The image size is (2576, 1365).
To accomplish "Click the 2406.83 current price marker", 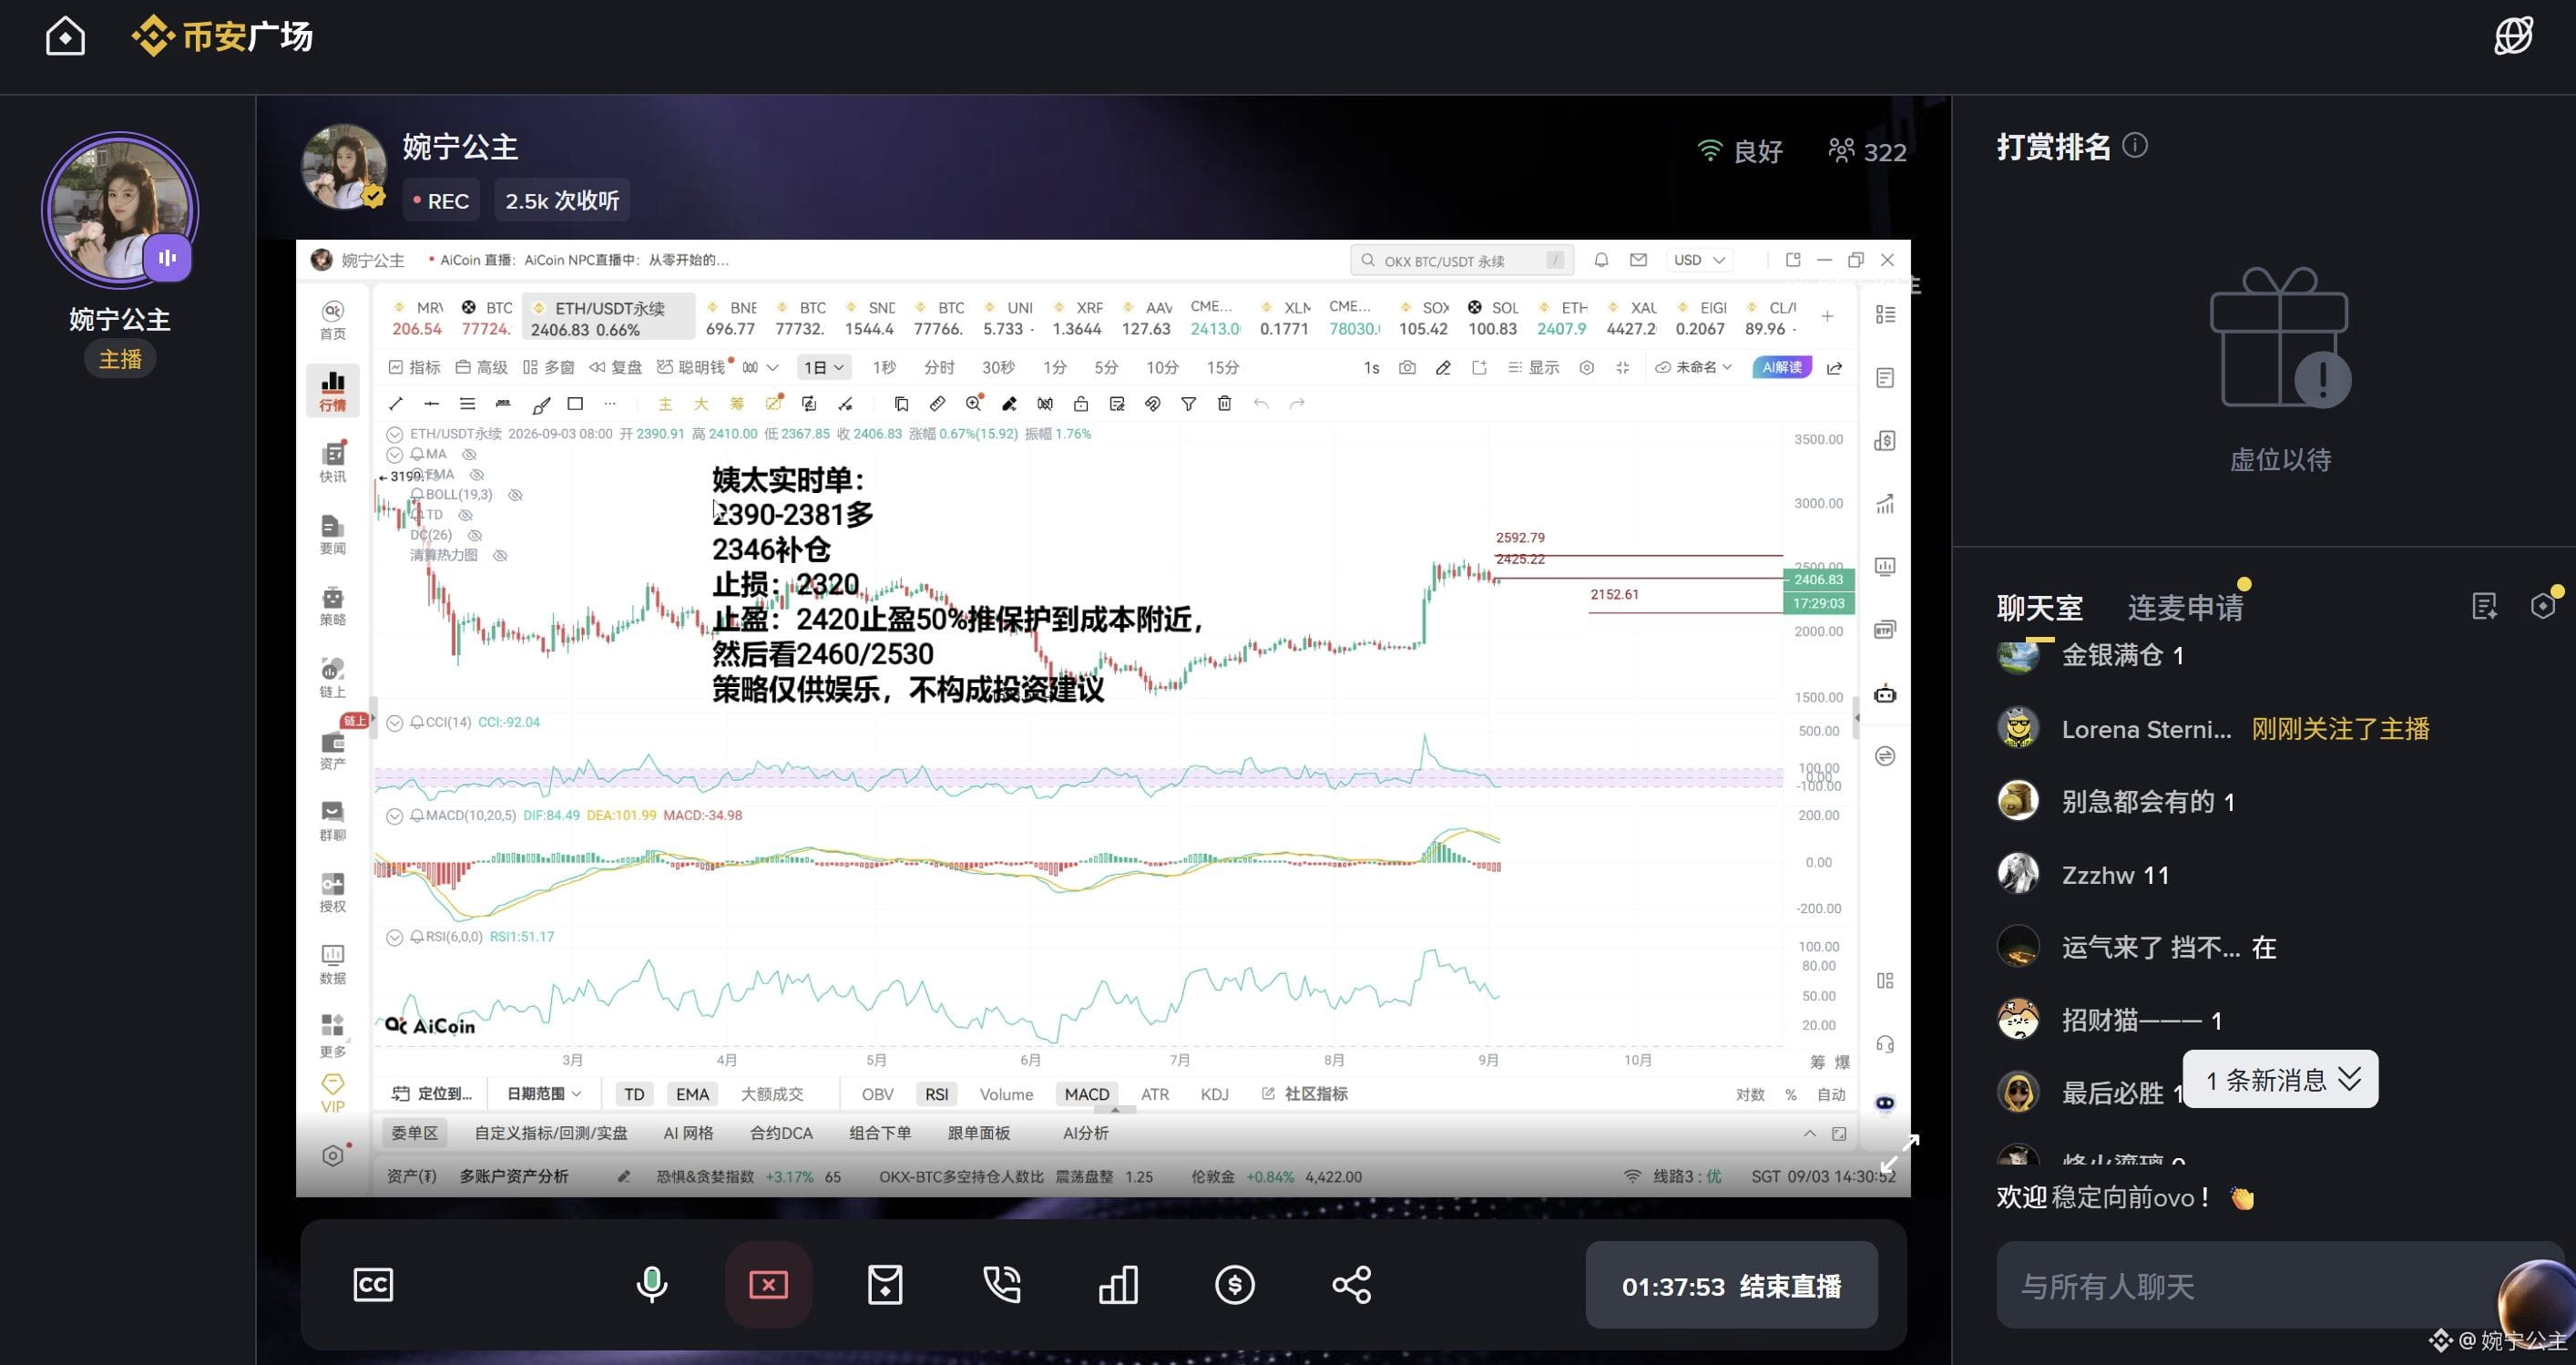I will pyautogui.click(x=1818, y=579).
